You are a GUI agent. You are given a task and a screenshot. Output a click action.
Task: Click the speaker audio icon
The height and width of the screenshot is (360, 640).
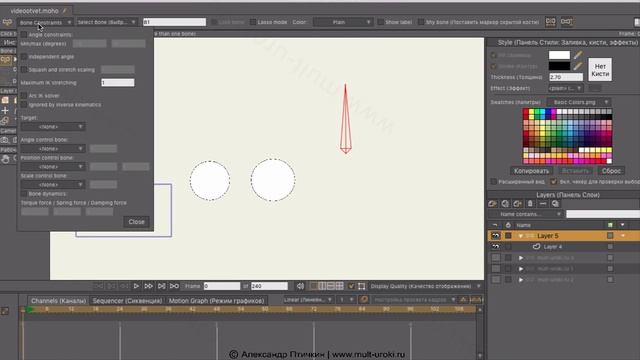click(x=300, y=286)
